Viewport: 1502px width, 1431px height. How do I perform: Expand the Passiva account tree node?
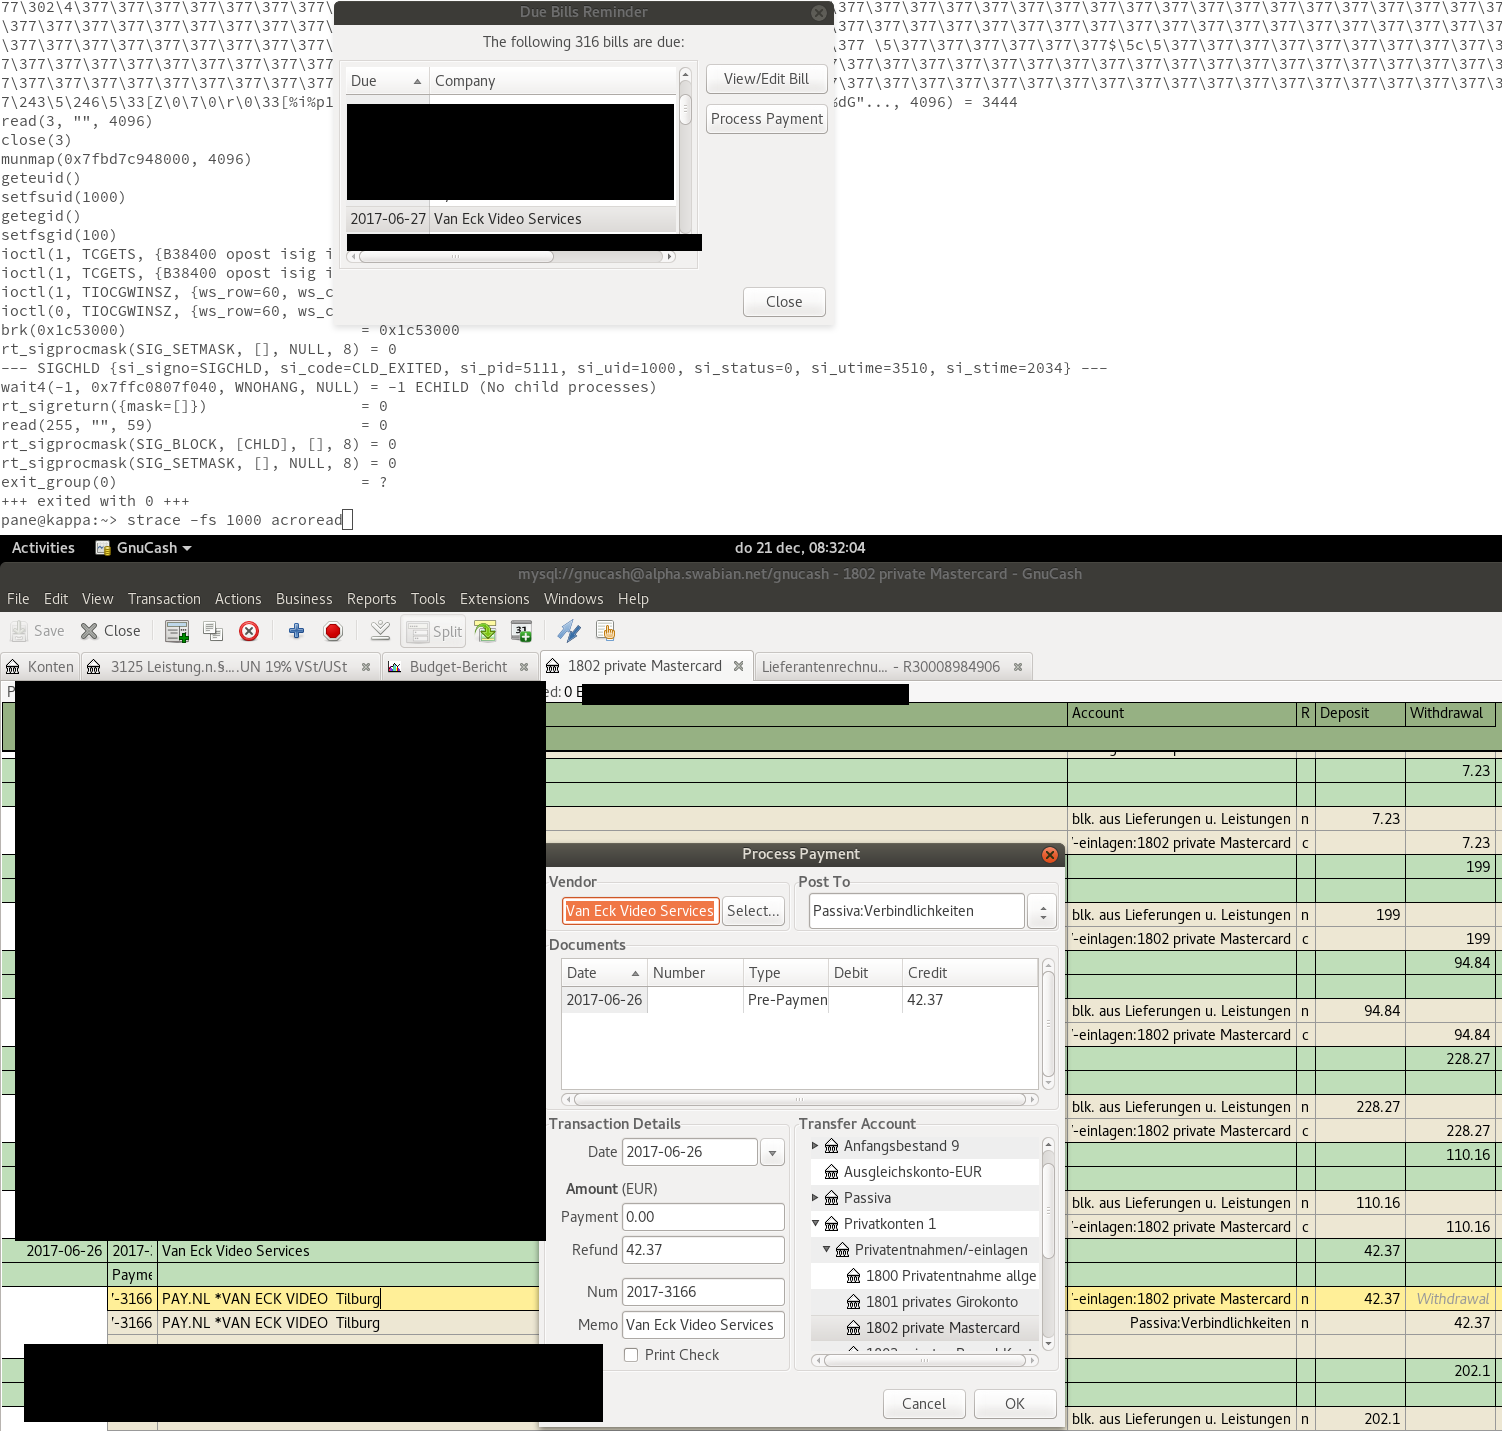pyautogui.click(x=815, y=1198)
